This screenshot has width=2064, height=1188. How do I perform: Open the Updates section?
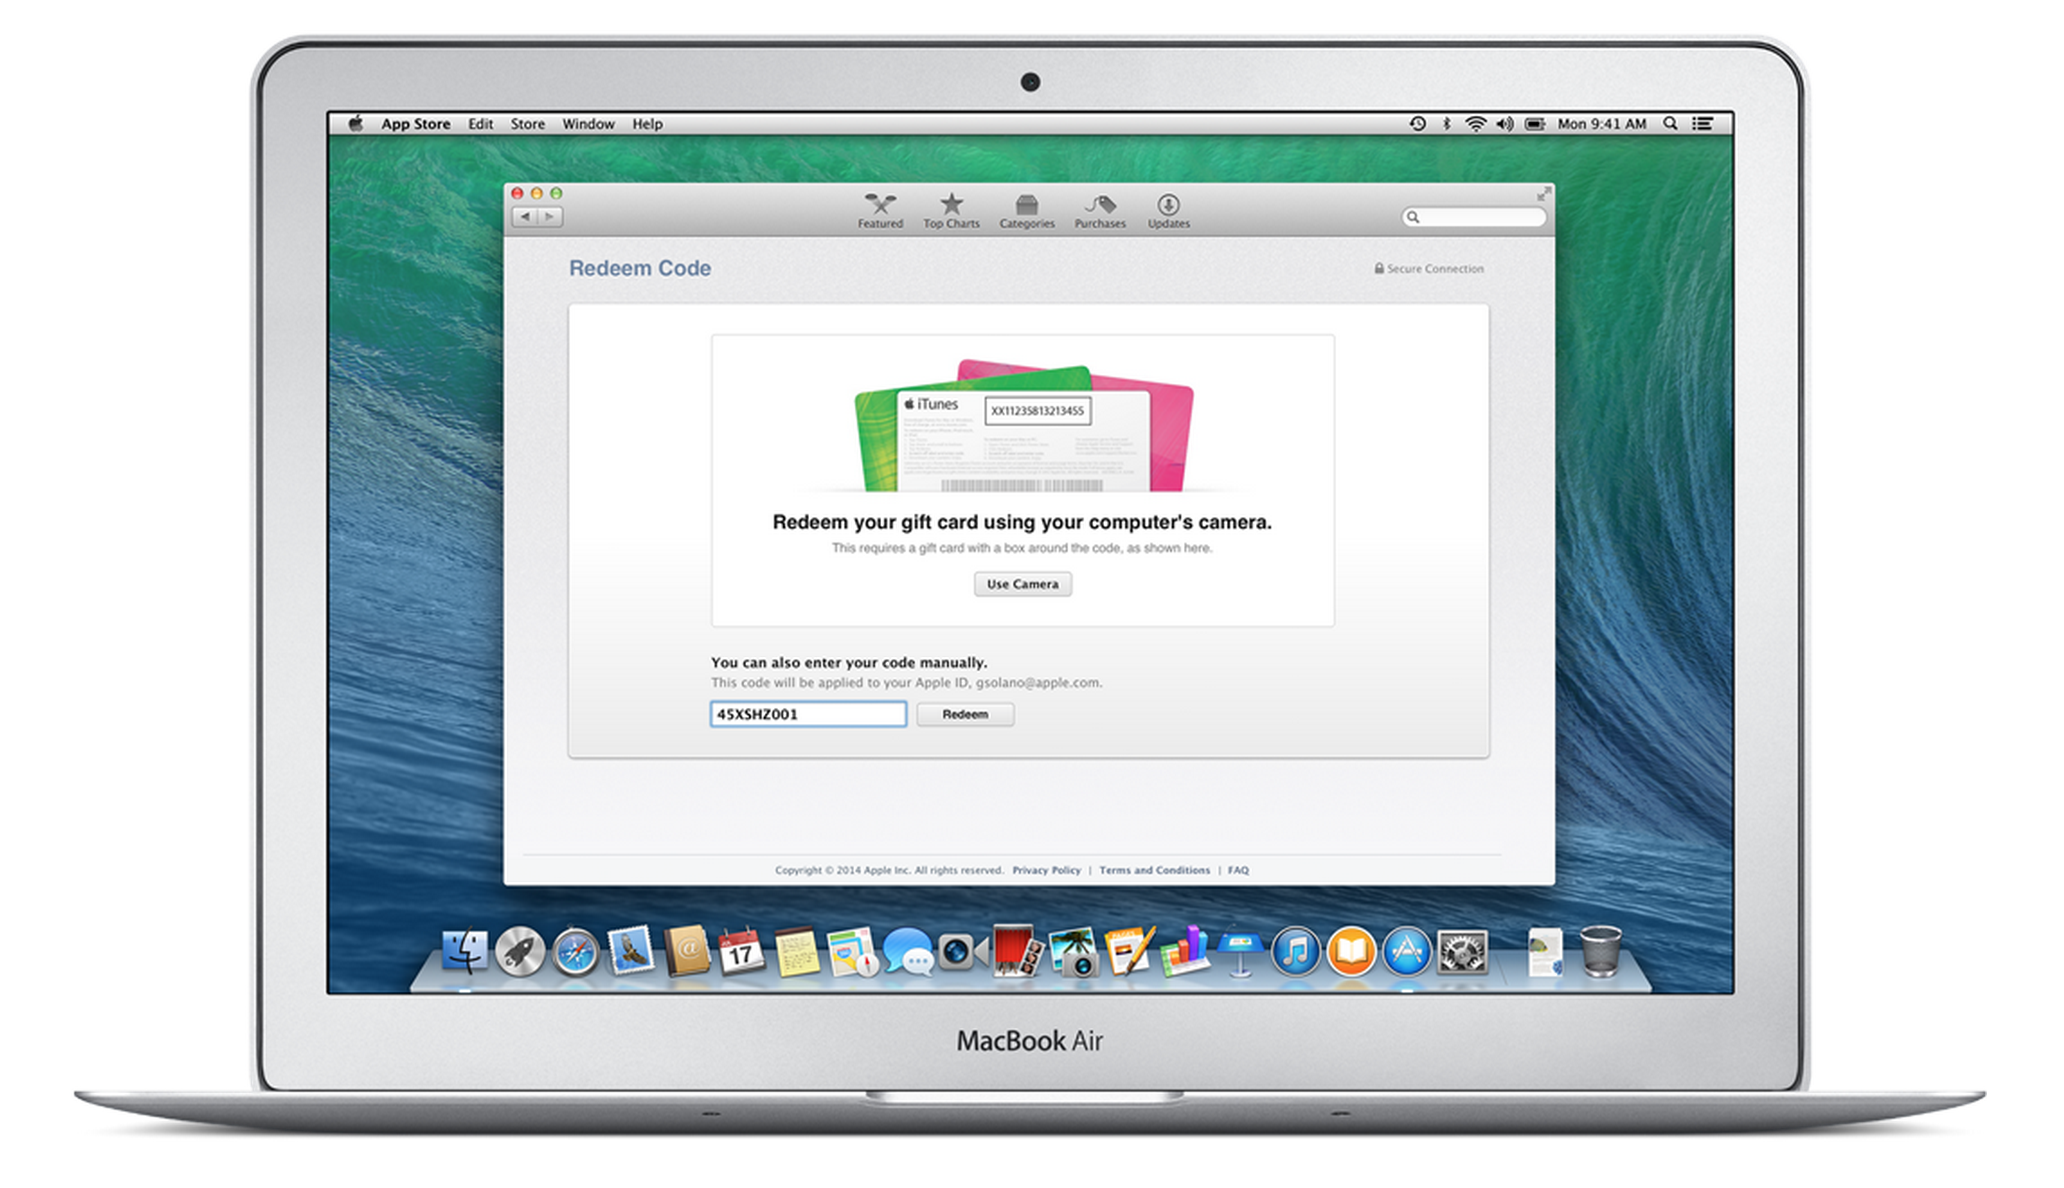coord(1168,211)
